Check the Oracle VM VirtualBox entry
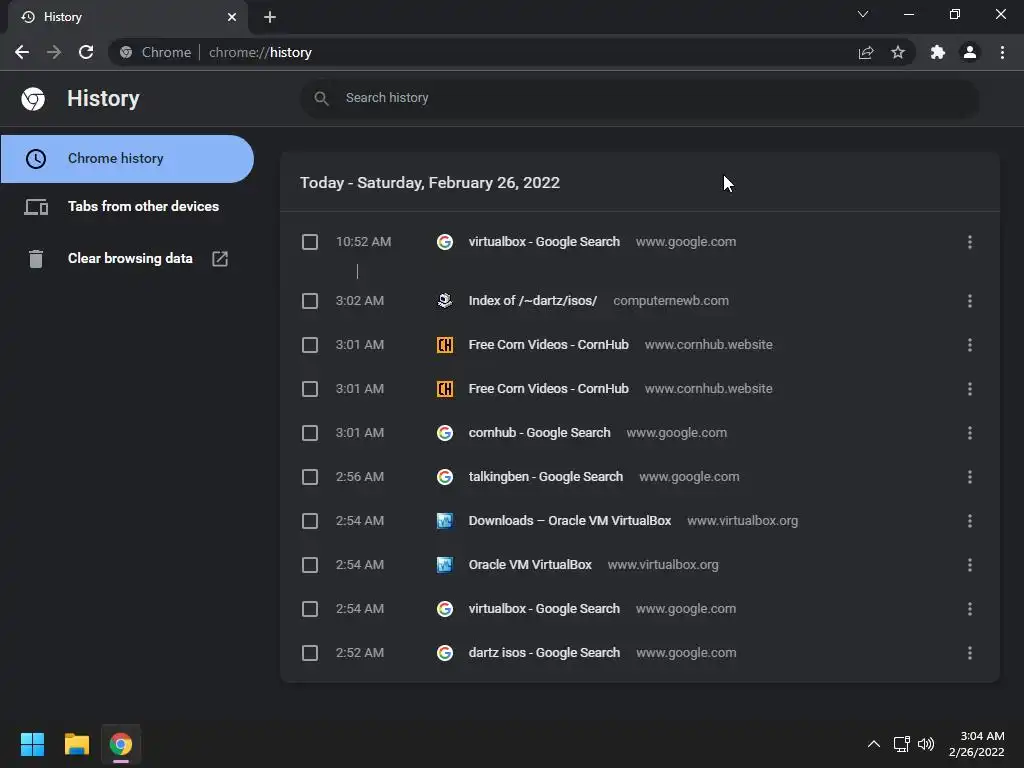 click(x=310, y=565)
